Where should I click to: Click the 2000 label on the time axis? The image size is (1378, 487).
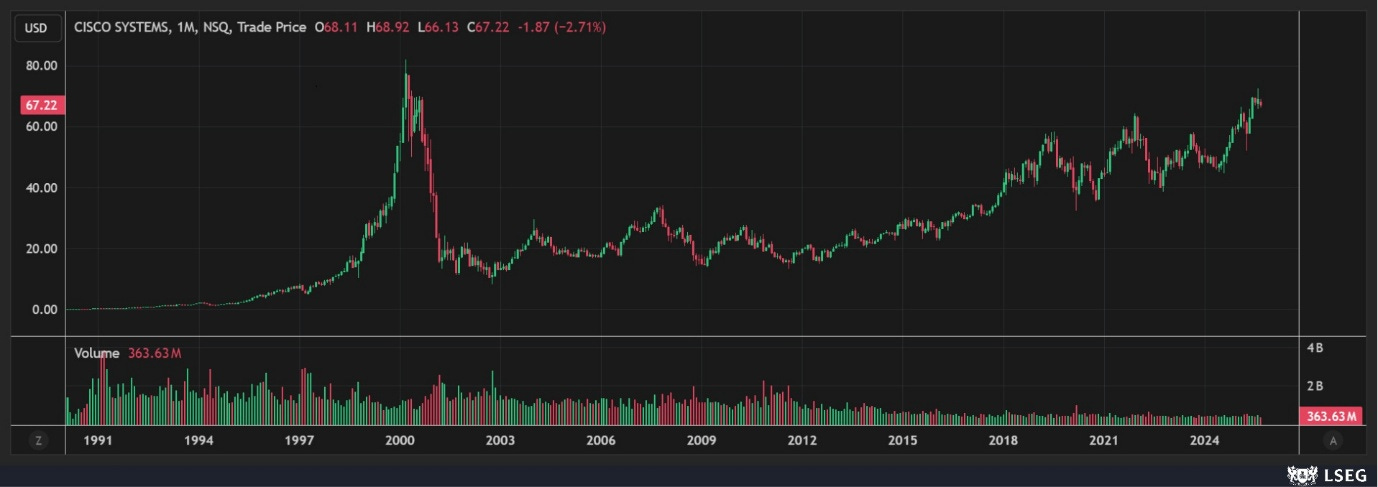[400, 441]
